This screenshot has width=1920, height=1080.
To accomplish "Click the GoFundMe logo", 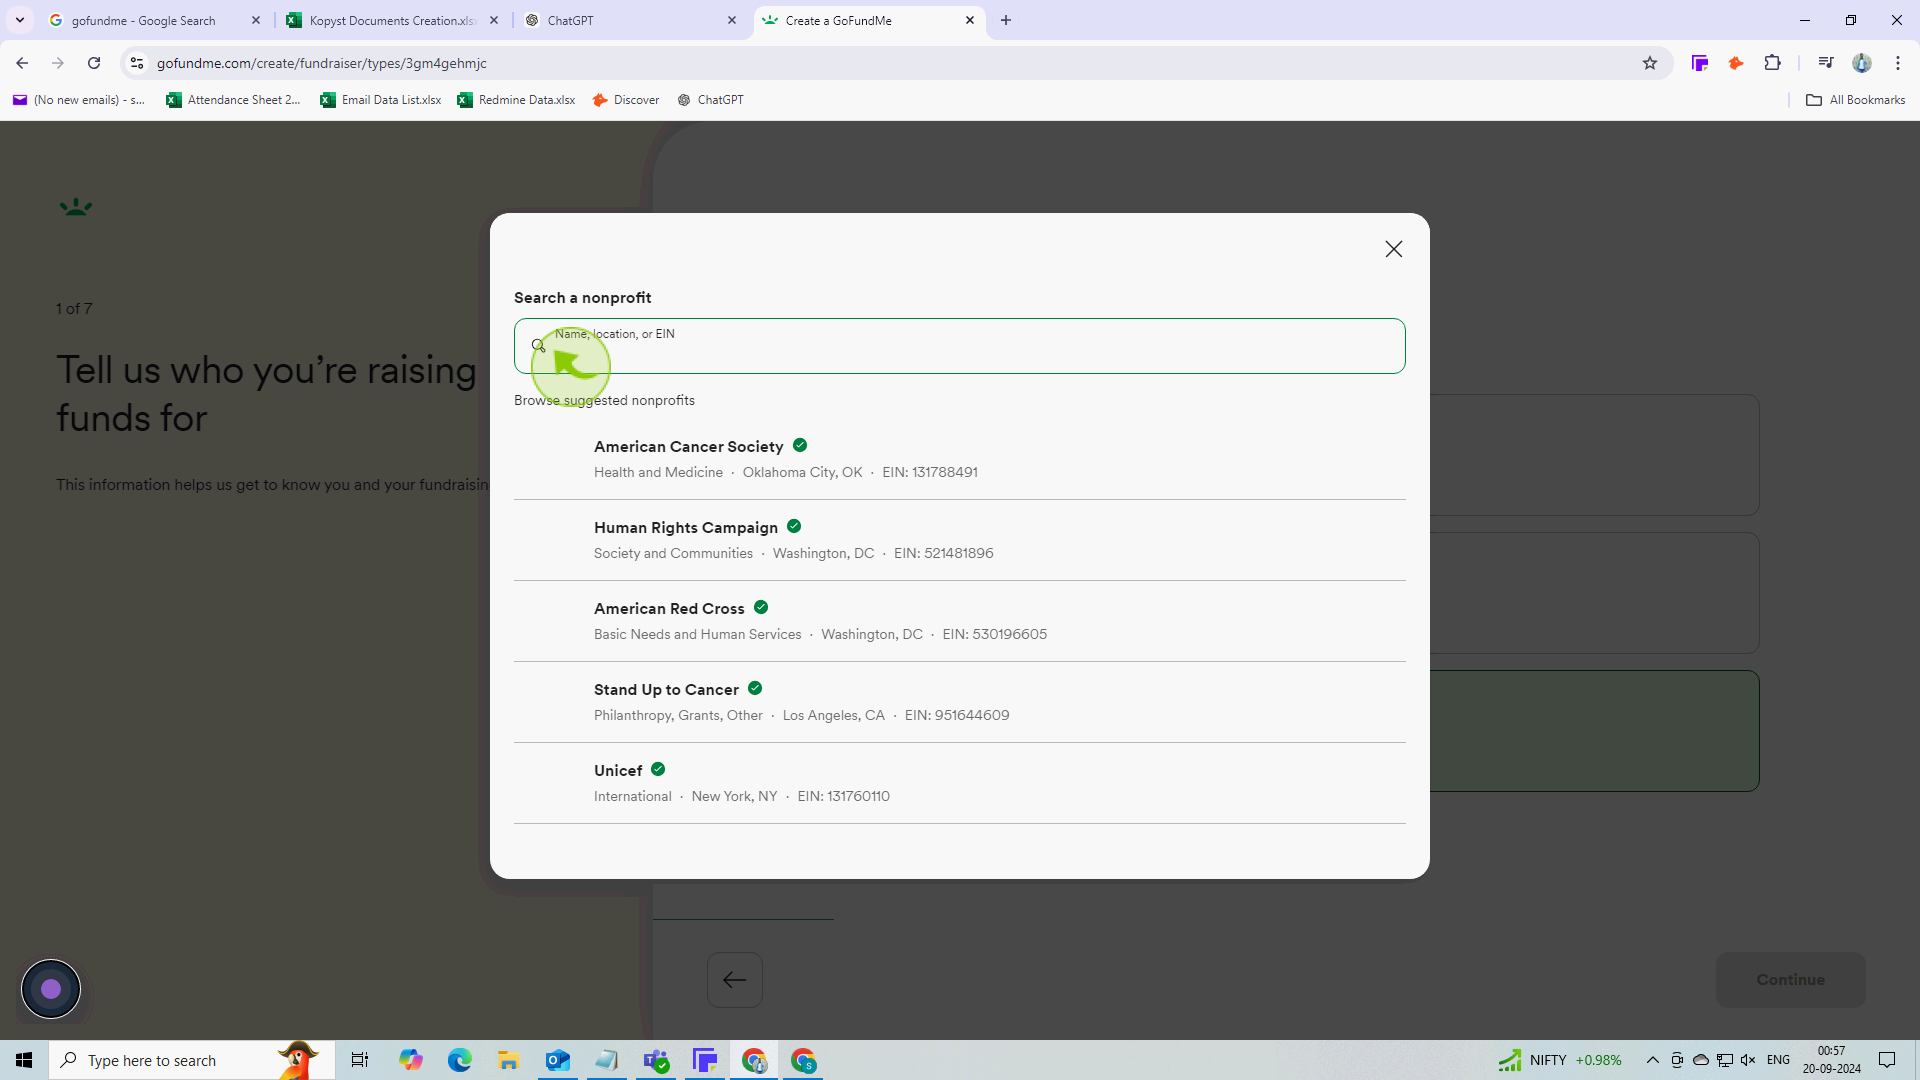I will [76, 207].
